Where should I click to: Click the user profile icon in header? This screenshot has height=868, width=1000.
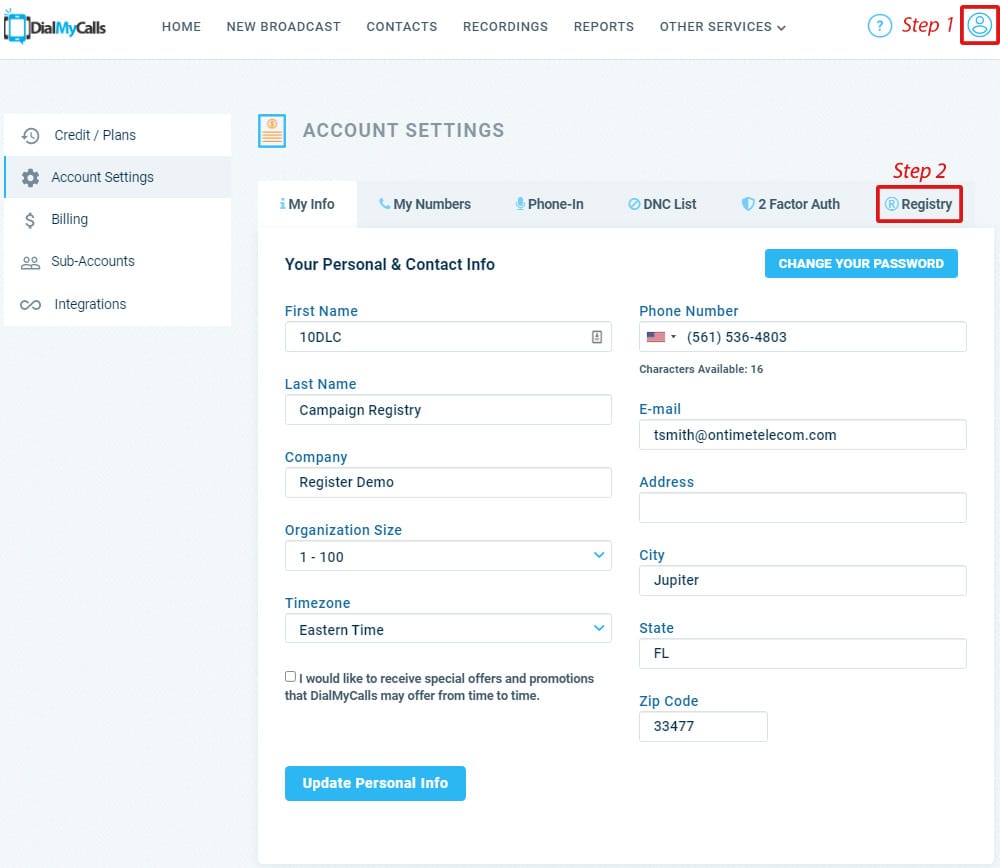click(979, 26)
